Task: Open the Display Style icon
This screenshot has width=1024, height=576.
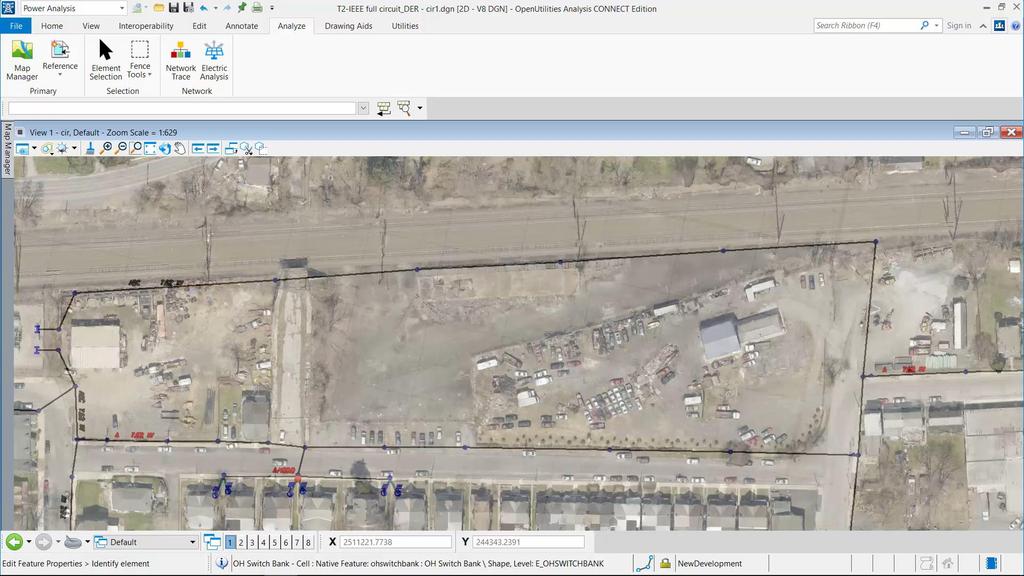Action: pos(47,149)
